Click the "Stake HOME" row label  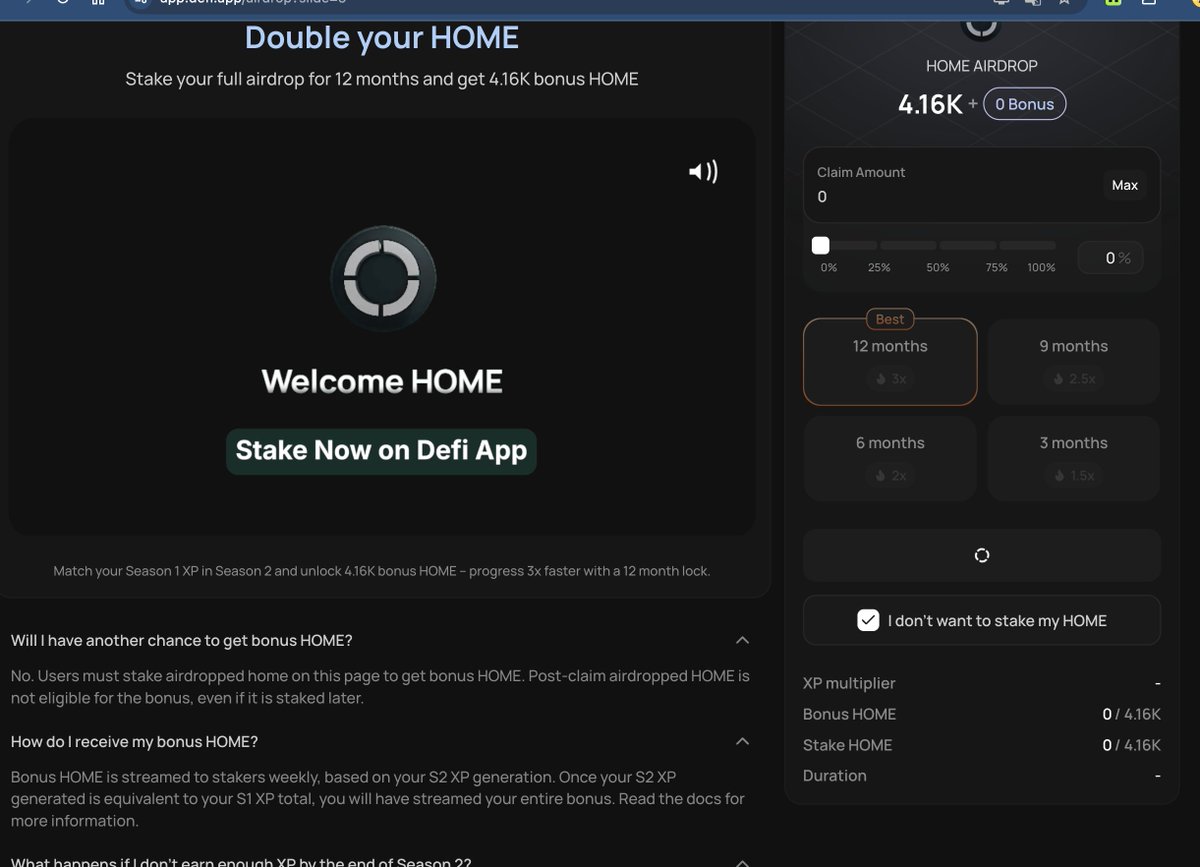click(x=848, y=745)
